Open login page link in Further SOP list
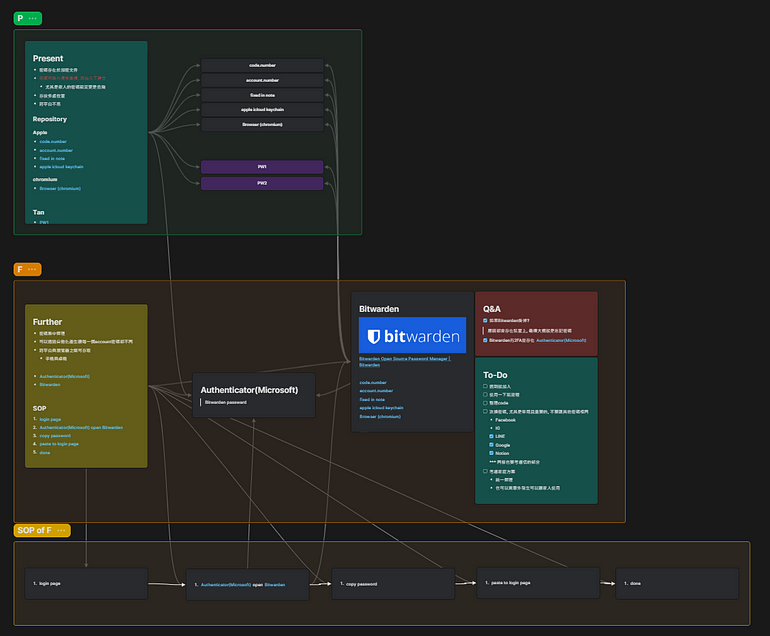The width and height of the screenshot is (770, 636). (50, 419)
